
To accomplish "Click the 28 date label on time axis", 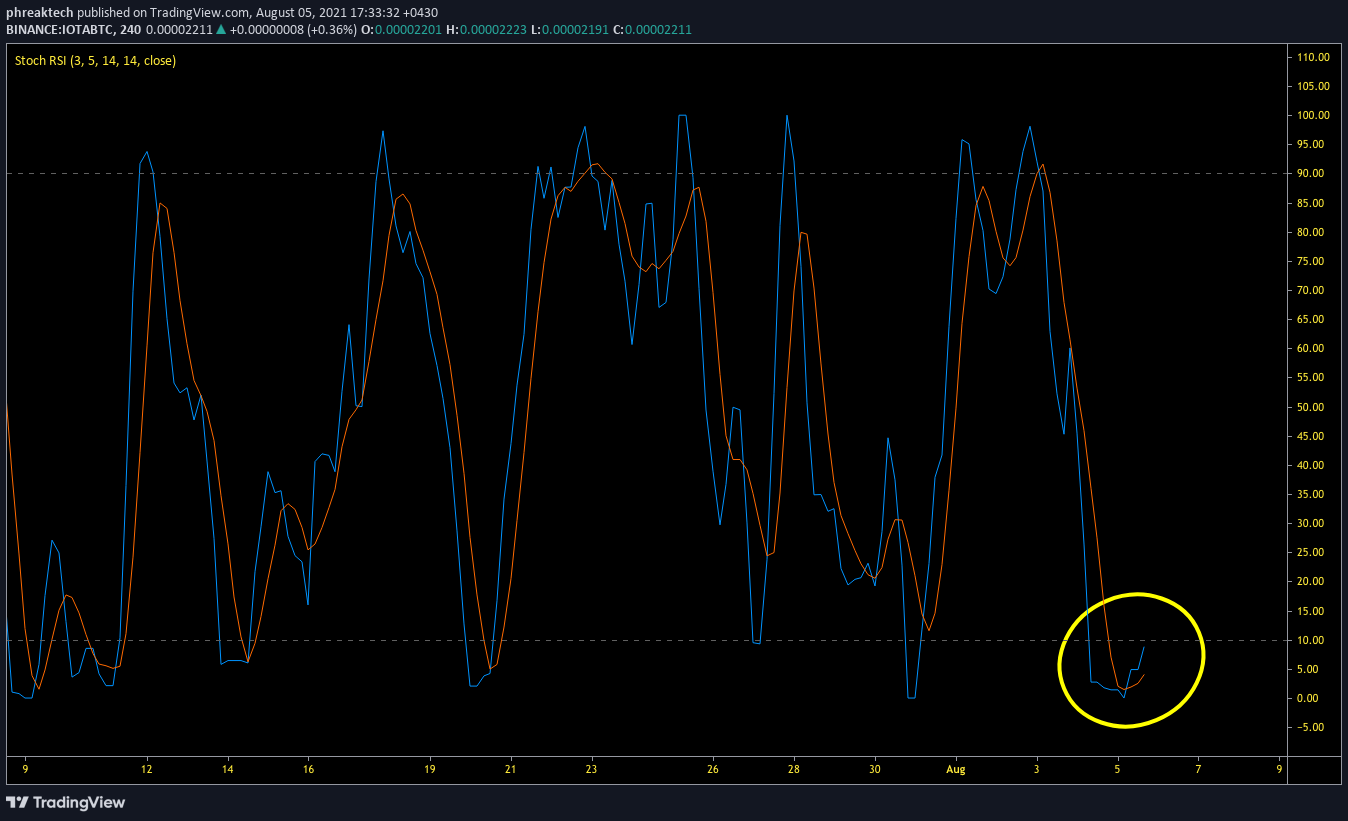I will (793, 770).
